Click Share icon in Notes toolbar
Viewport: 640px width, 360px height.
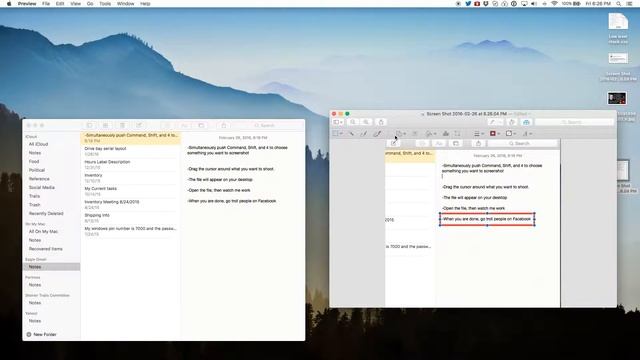[224, 125]
